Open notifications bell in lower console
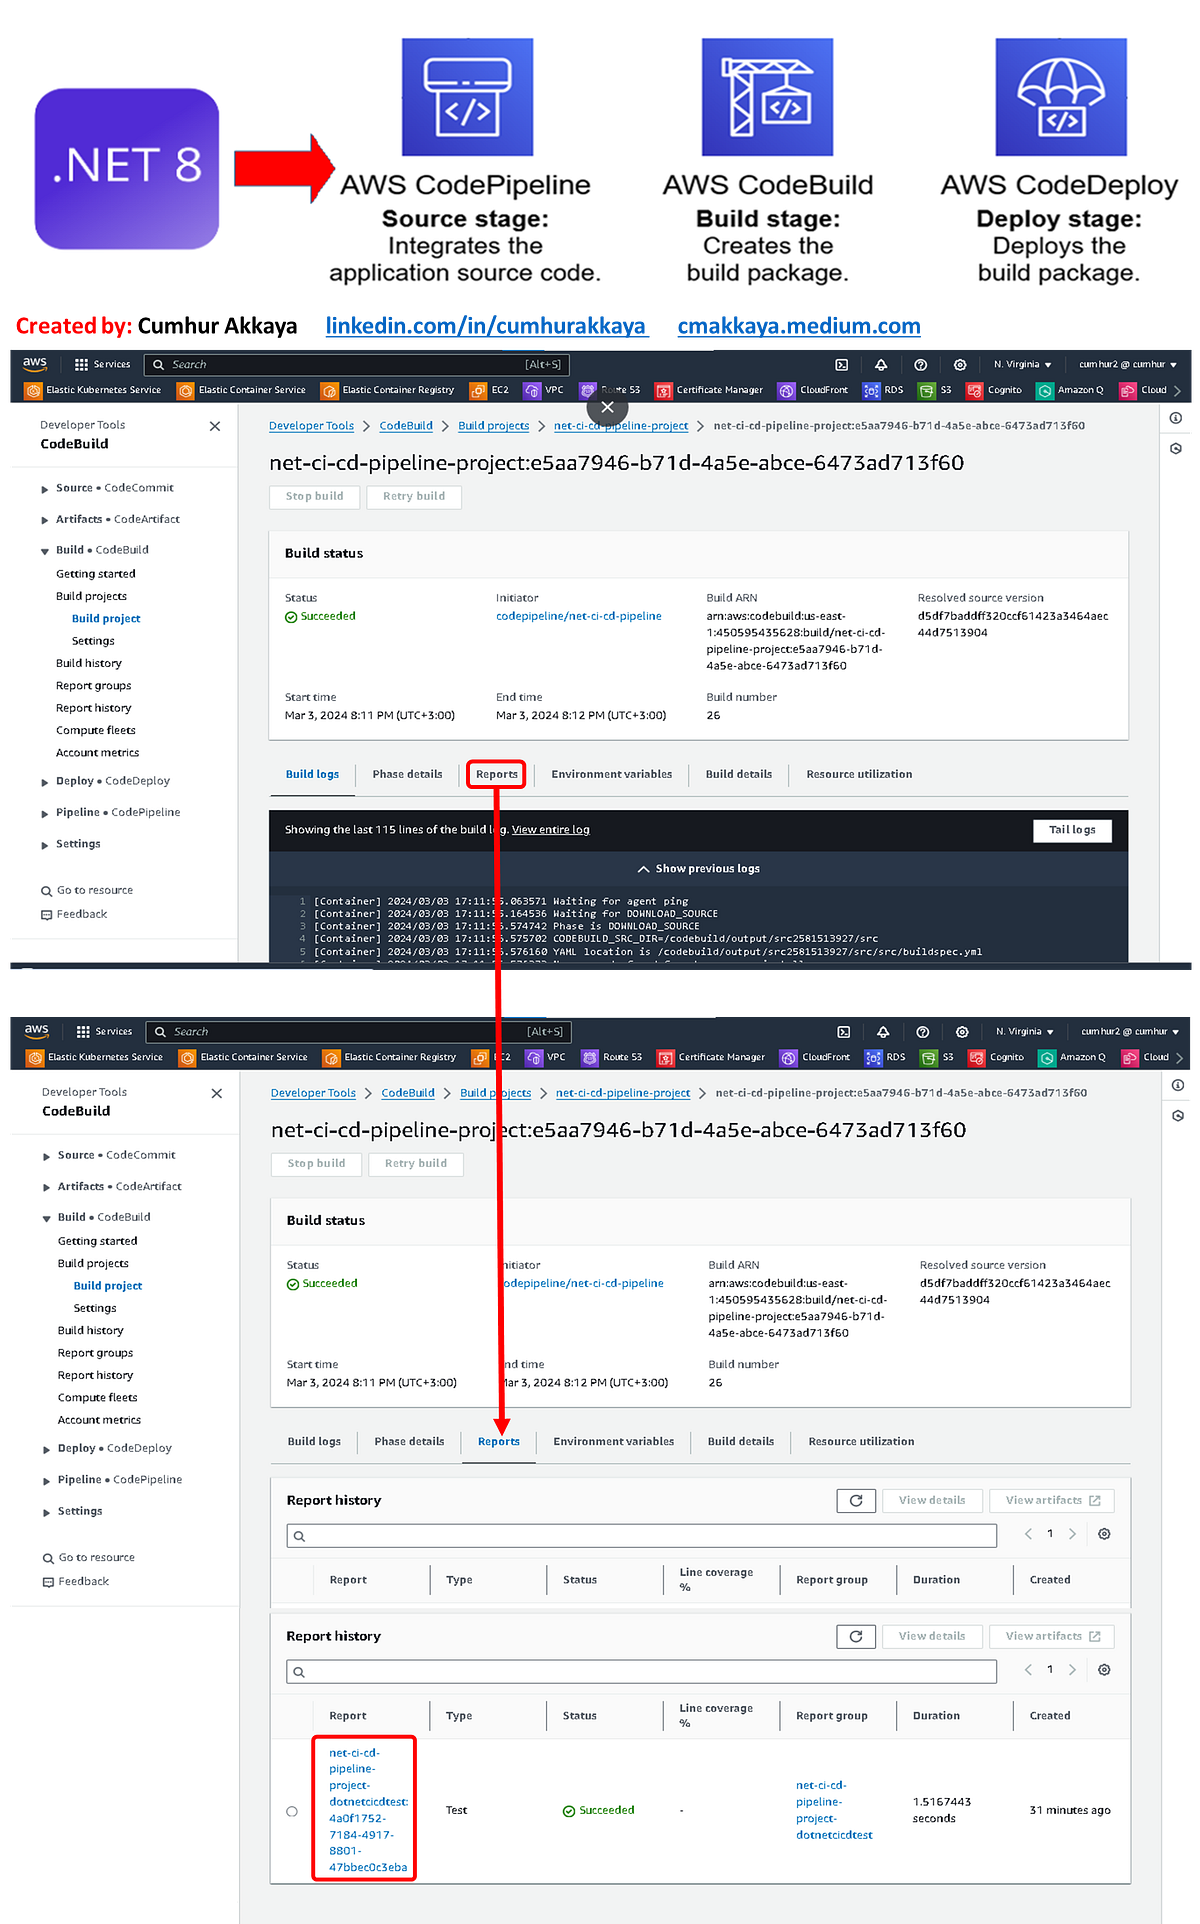Image resolution: width=1200 pixels, height=1924 pixels. pyautogui.click(x=883, y=1032)
